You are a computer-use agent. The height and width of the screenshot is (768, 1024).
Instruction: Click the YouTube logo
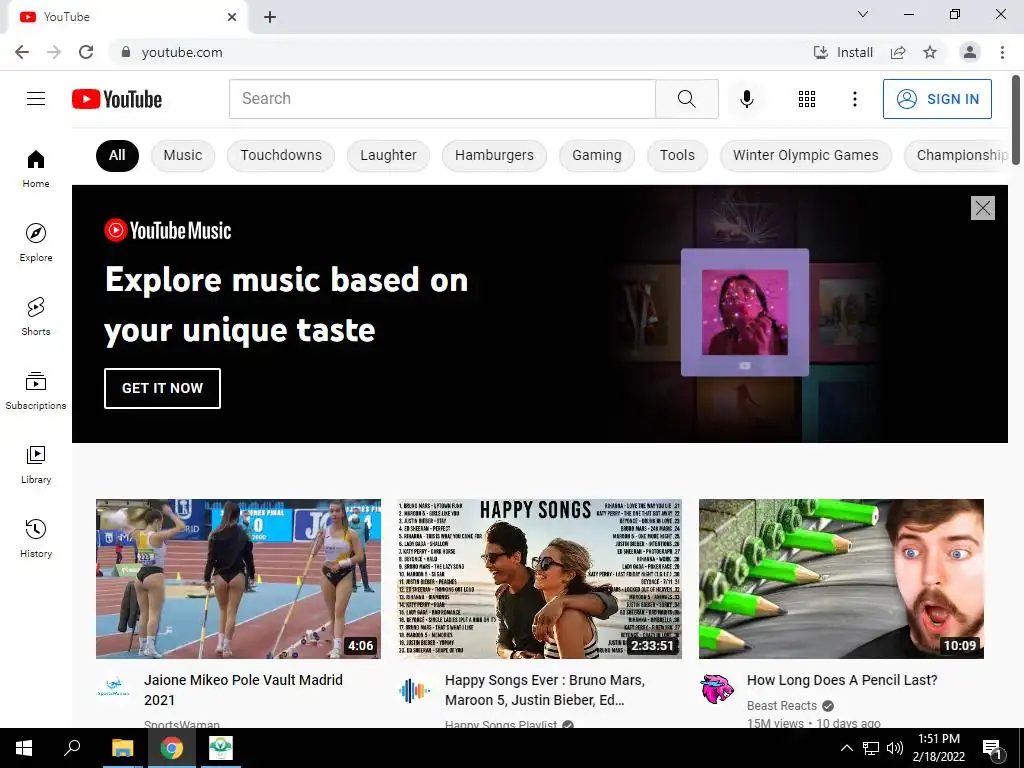pos(117,99)
